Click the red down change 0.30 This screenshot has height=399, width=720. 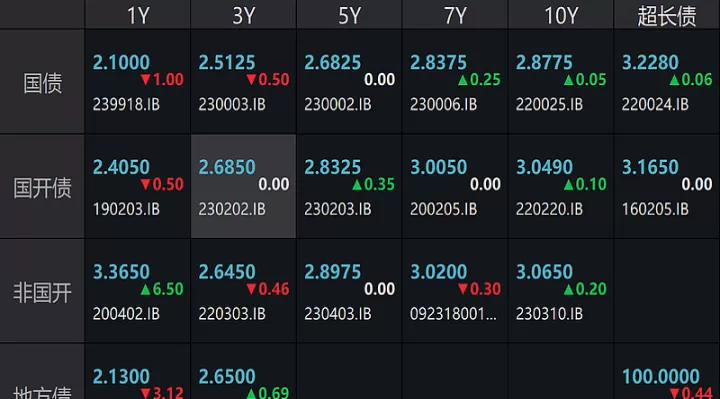click(x=479, y=289)
